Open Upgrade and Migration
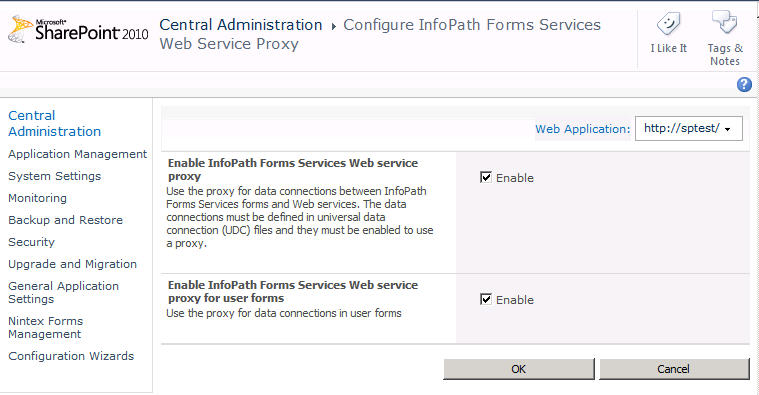This screenshot has height=395, width=759. click(73, 264)
